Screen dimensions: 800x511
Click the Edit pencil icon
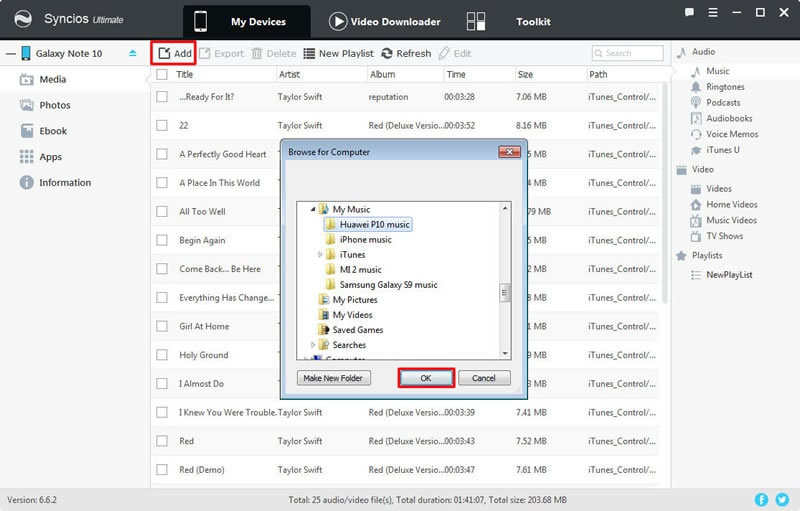coord(444,53)
